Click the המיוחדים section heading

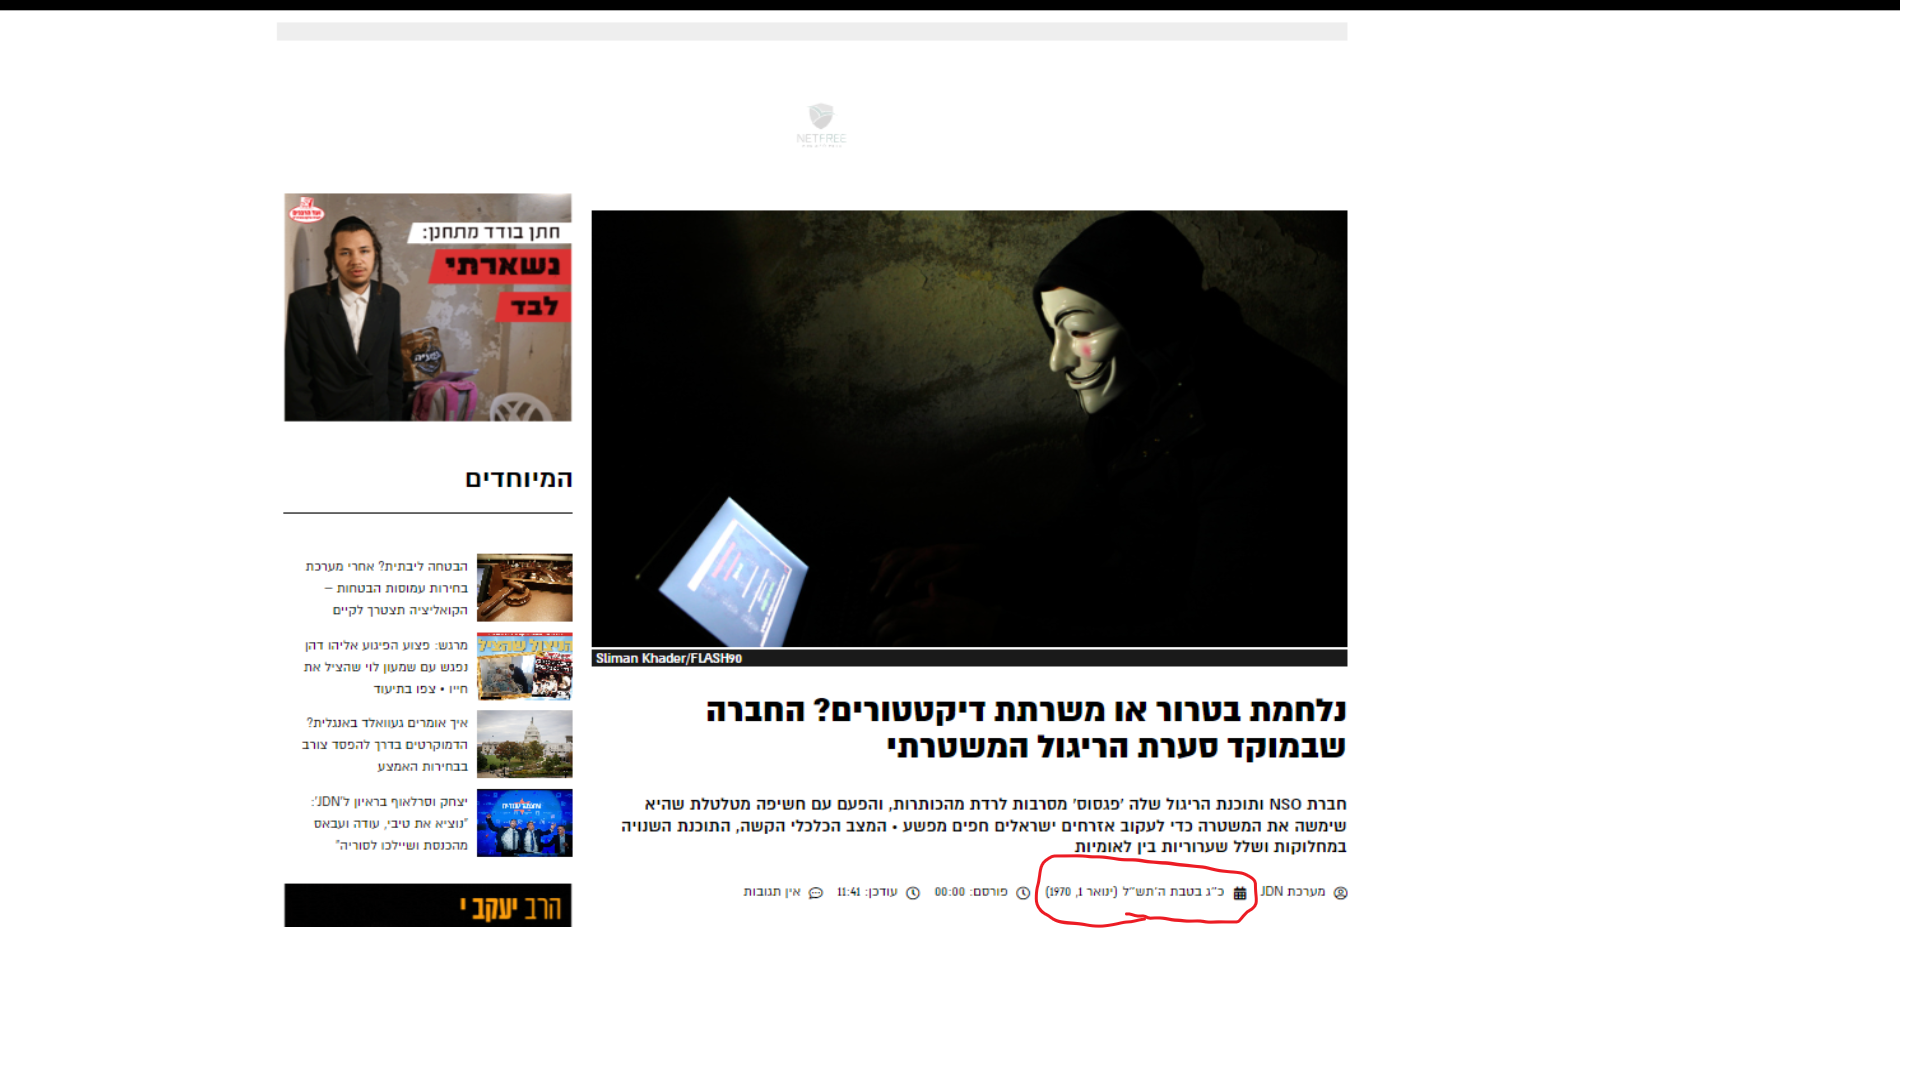[518, 479]
